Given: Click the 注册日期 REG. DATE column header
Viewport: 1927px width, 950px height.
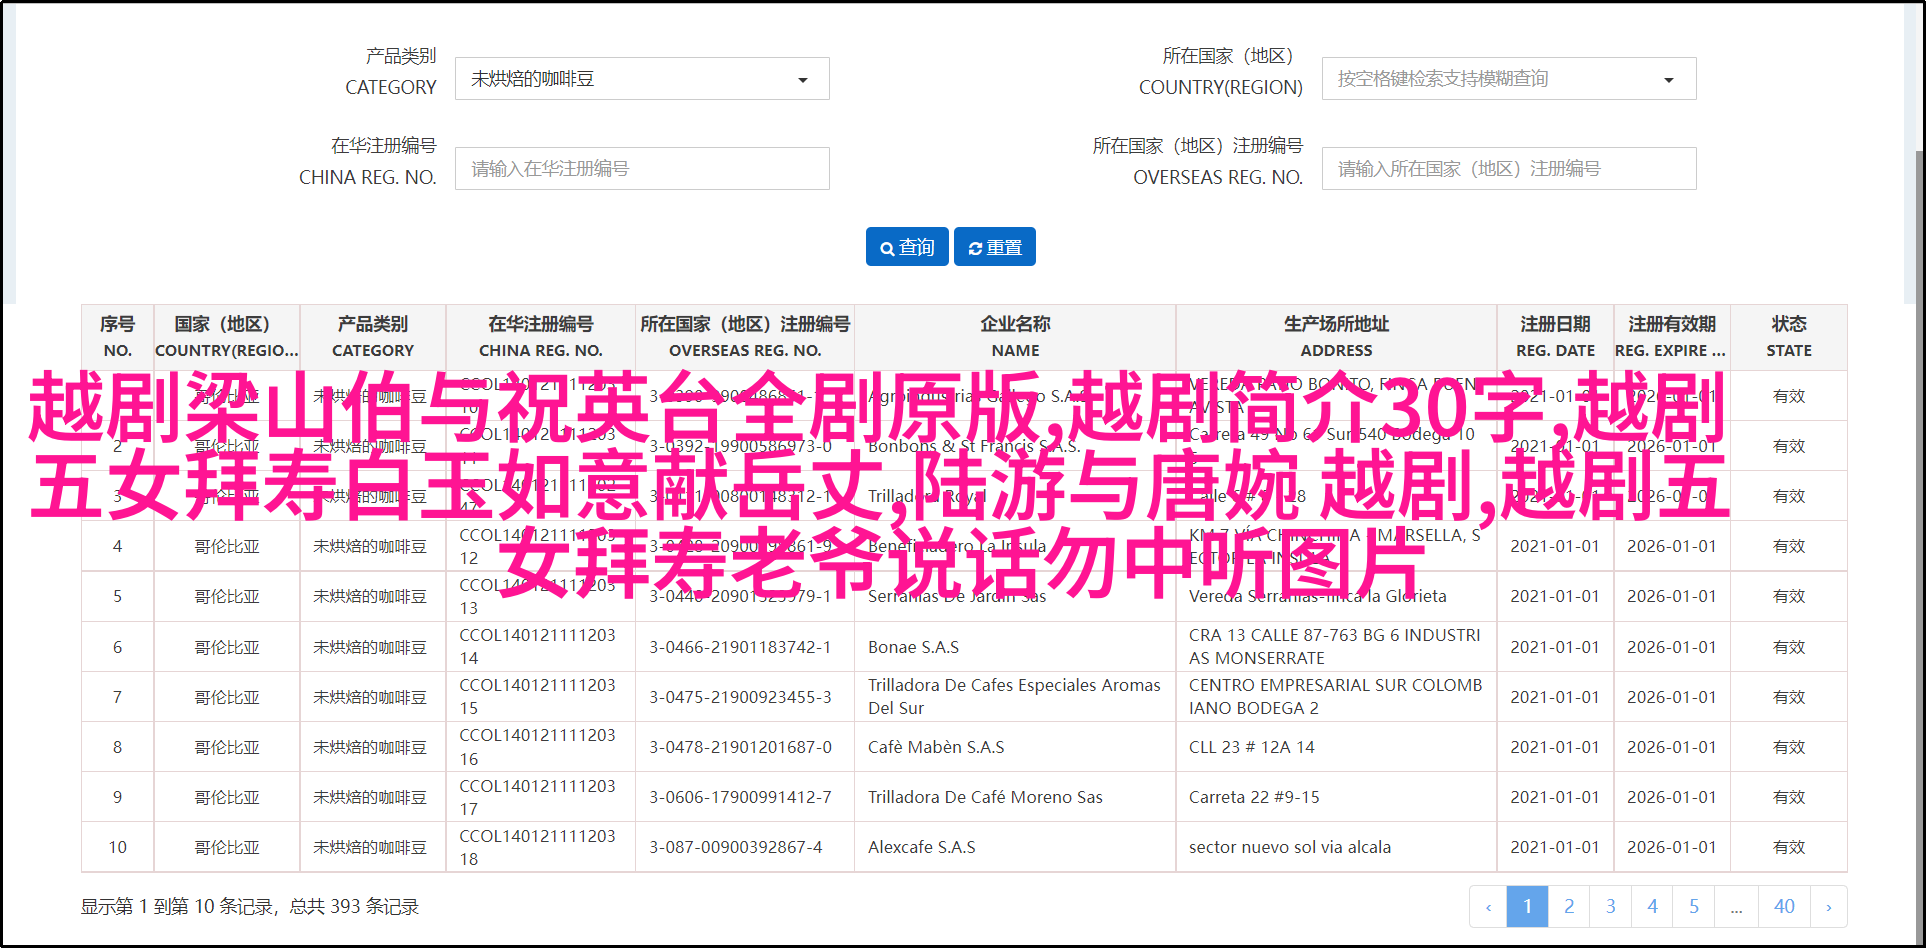Looking at the screenshot, I should [1555, 337].
